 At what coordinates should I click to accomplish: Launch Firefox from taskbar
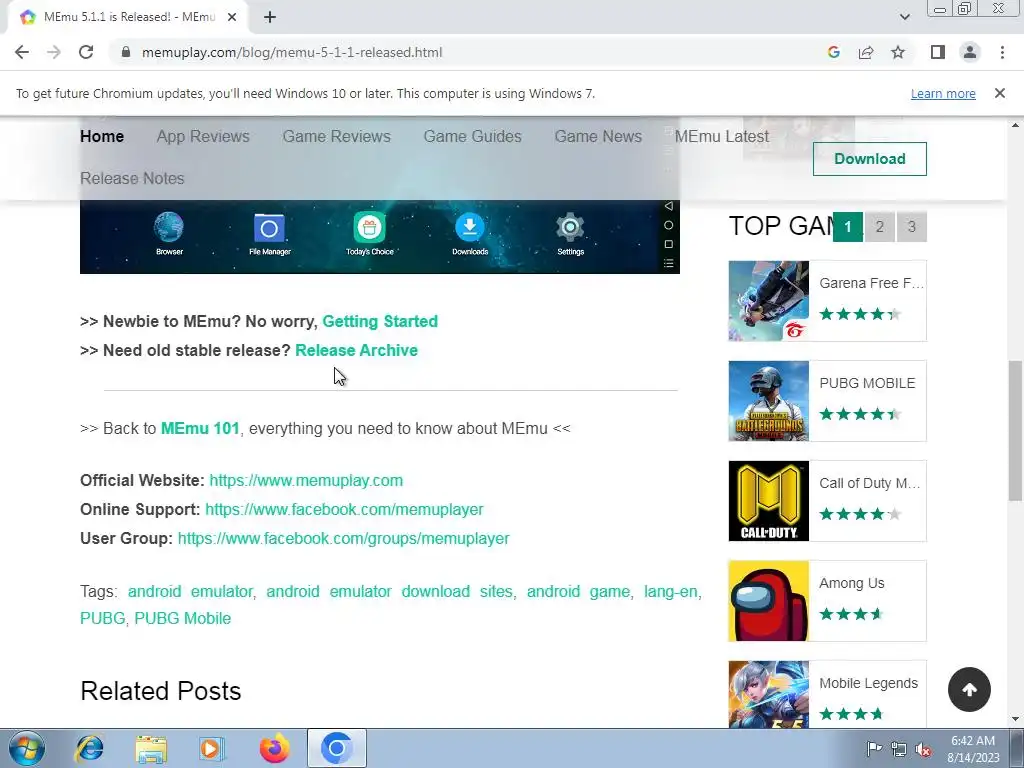coord(274,748)
